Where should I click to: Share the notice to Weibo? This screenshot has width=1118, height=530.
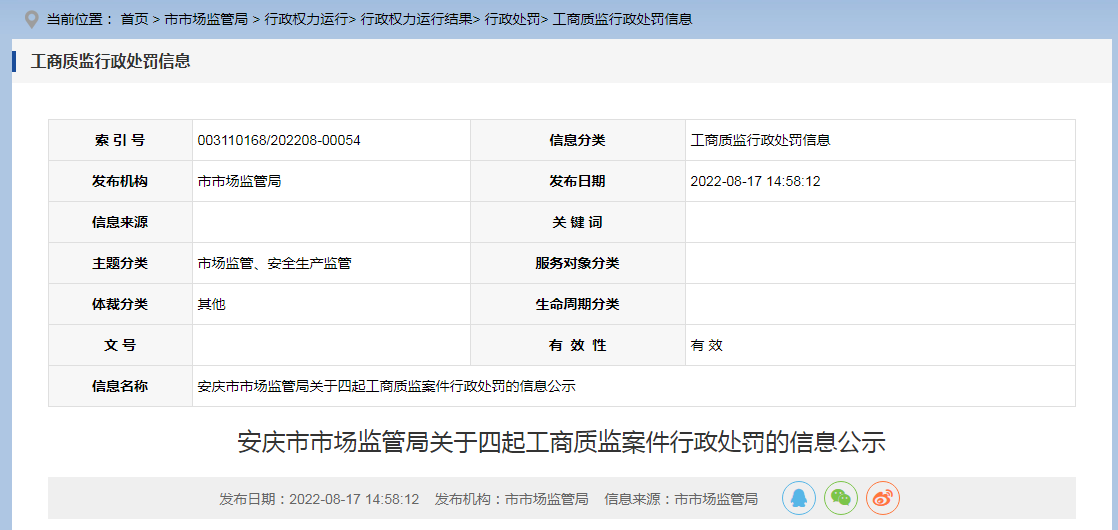[x=883, y=498]
